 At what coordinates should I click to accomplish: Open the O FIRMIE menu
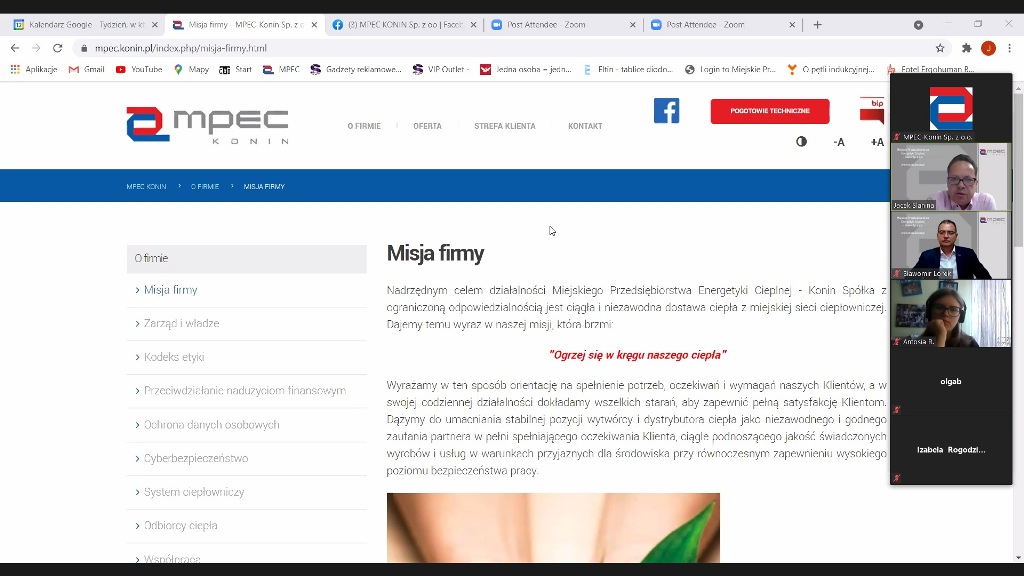tap(364, 126)
